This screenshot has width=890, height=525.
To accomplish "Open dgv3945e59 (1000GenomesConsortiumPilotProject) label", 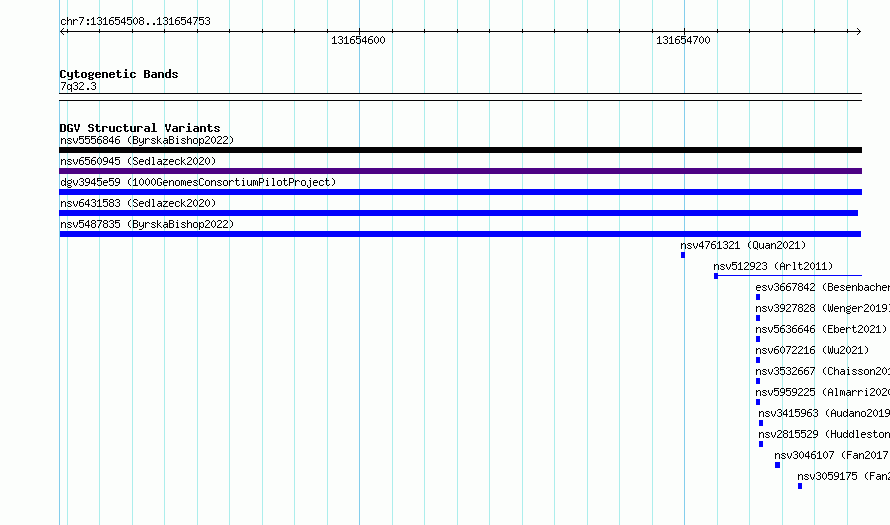I will click(198, 182).
